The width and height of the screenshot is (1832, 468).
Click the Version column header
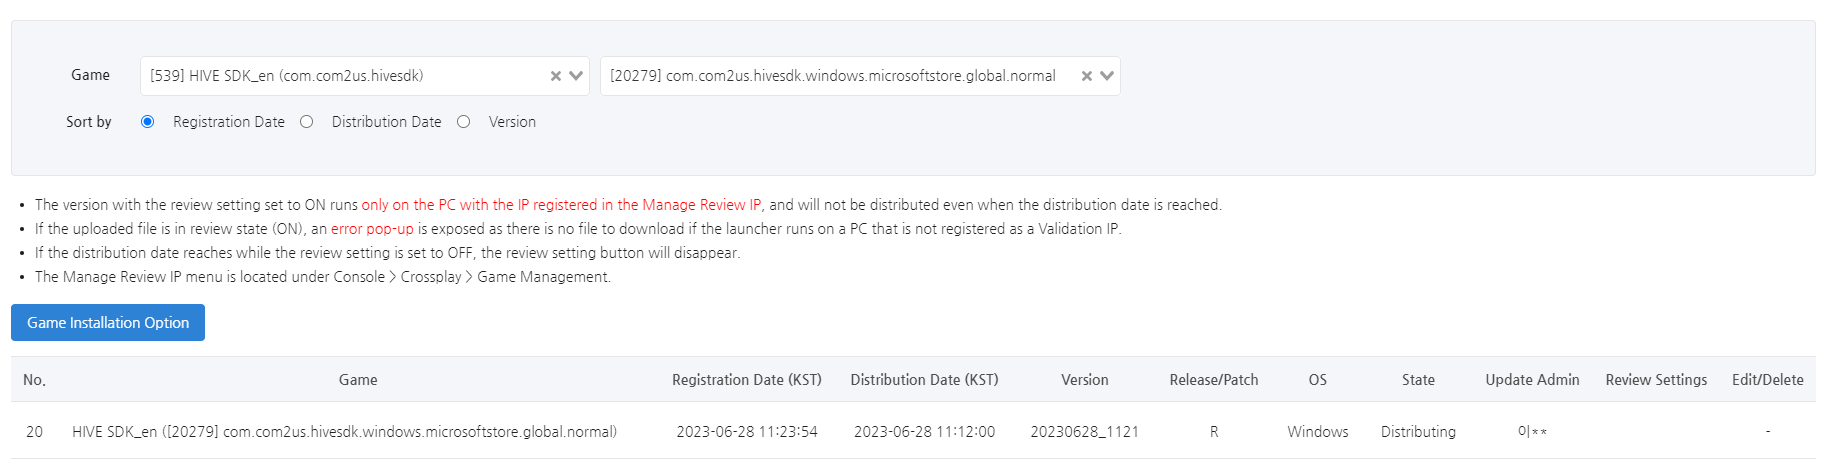pyautogui.click(x=1085, y=380)
